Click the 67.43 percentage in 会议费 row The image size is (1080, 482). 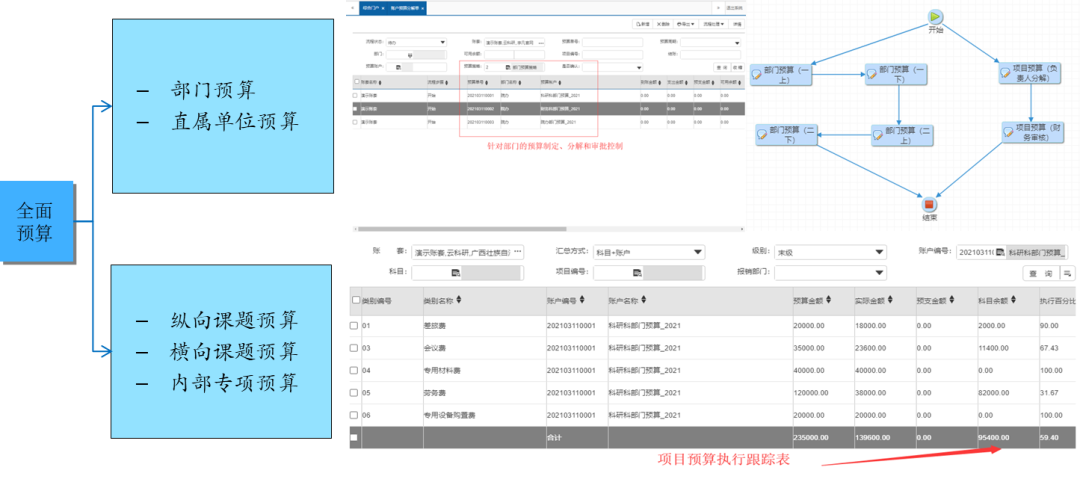point(1050,348)
